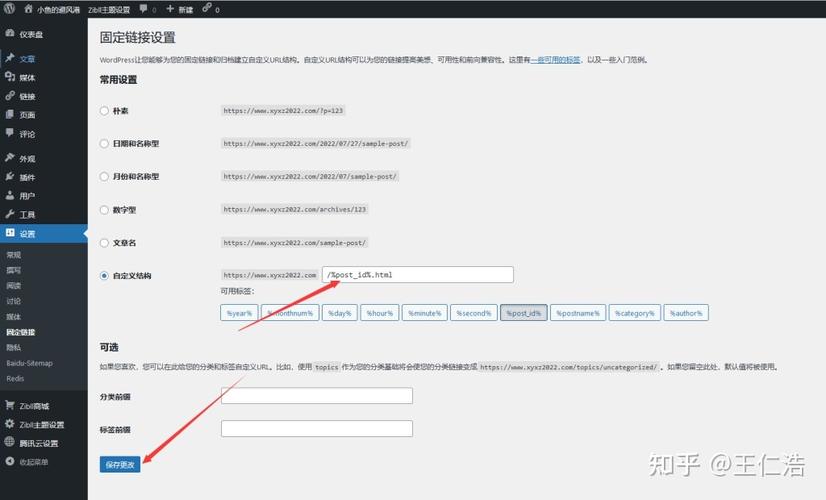Click the 文章 pin icon in sidebar
The height and width of the screenshot is (500, 826).
9,58
